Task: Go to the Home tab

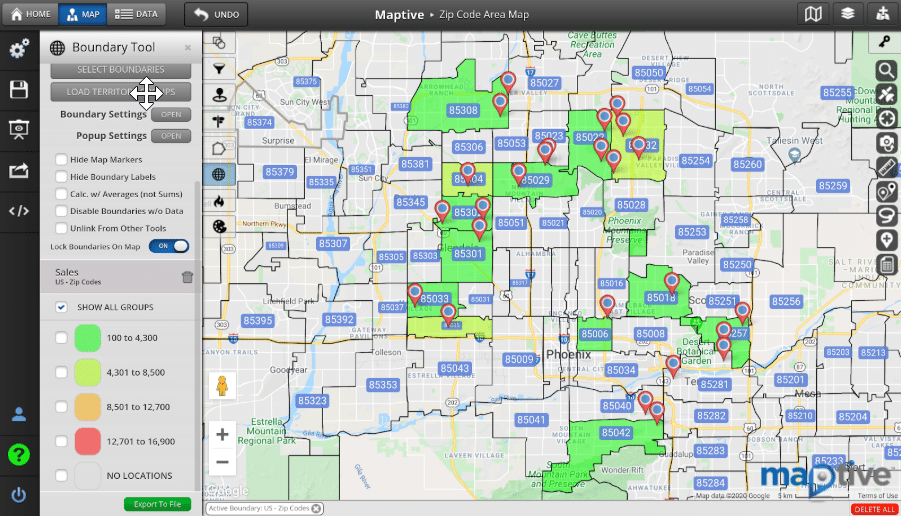Action: coord(30,14)
